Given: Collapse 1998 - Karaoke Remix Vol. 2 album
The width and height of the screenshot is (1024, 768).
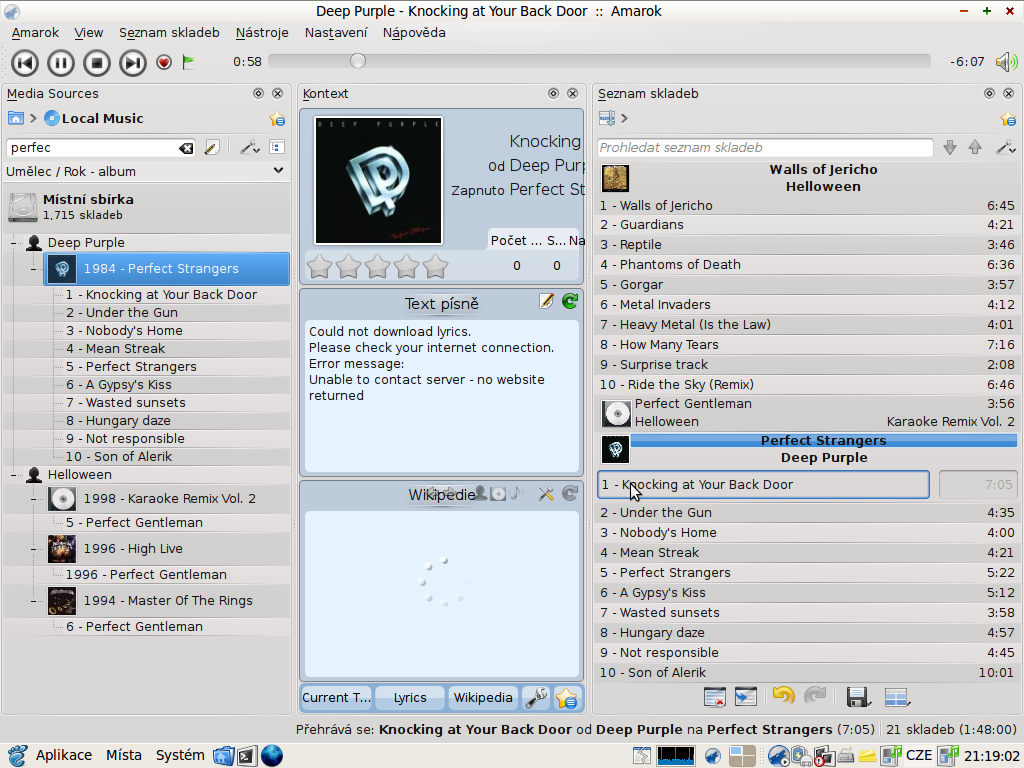Looking at the screenshot, I should [x=33, y=499].
